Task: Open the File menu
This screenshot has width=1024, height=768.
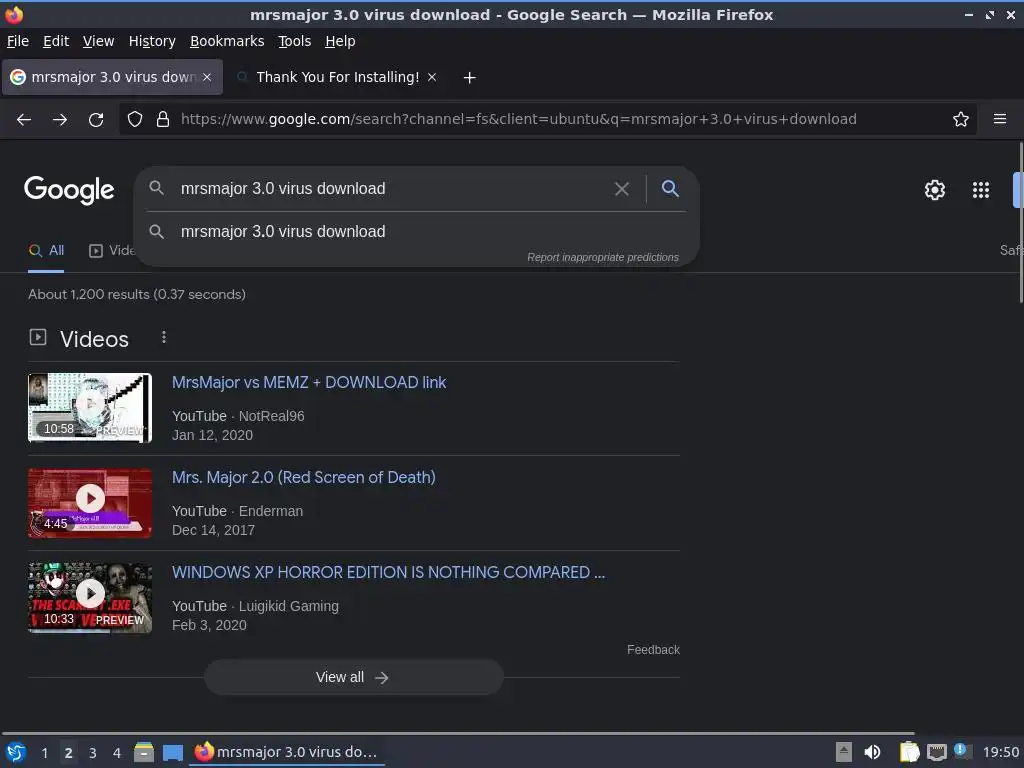Action: click(18, 41)
